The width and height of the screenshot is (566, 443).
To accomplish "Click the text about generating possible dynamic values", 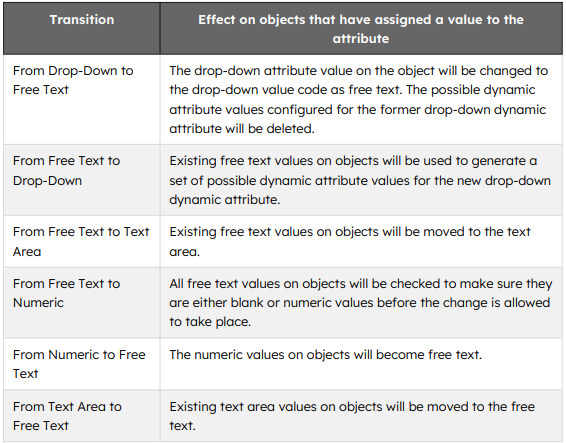I will tap(360, 180).
